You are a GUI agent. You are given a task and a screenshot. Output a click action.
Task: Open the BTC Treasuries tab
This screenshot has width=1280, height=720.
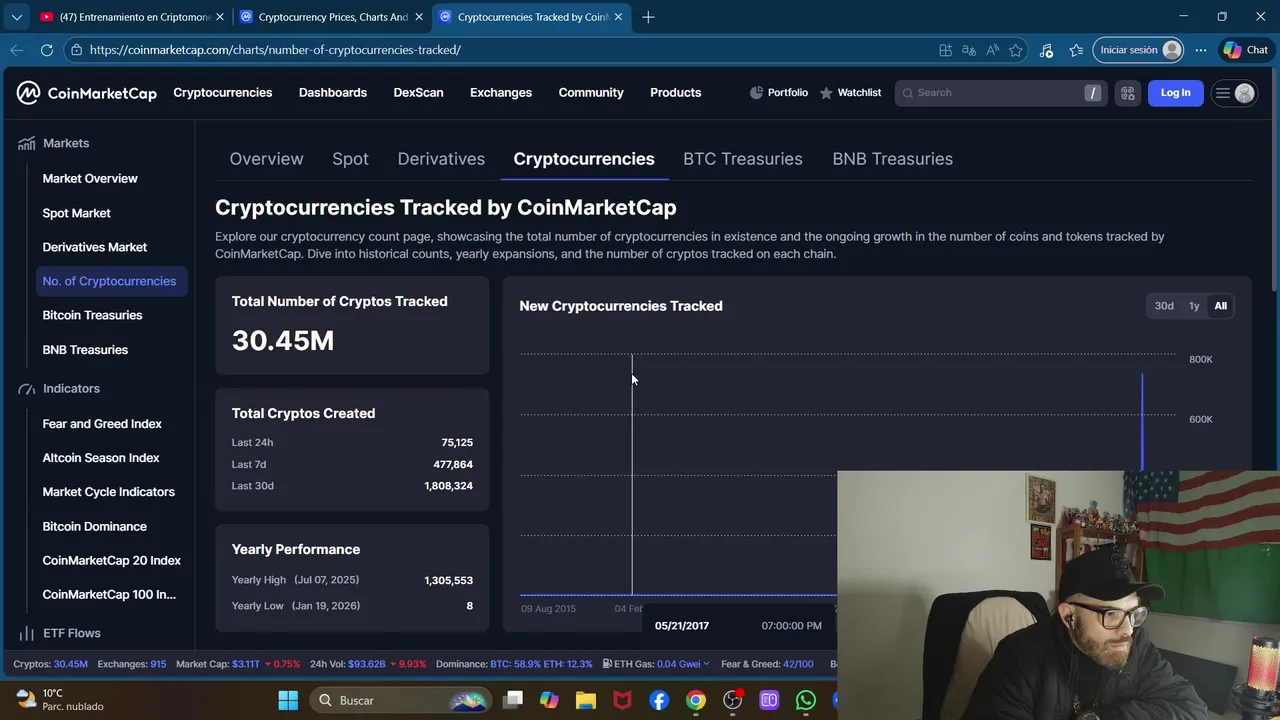pyautogui.click(x=743, y=159)
